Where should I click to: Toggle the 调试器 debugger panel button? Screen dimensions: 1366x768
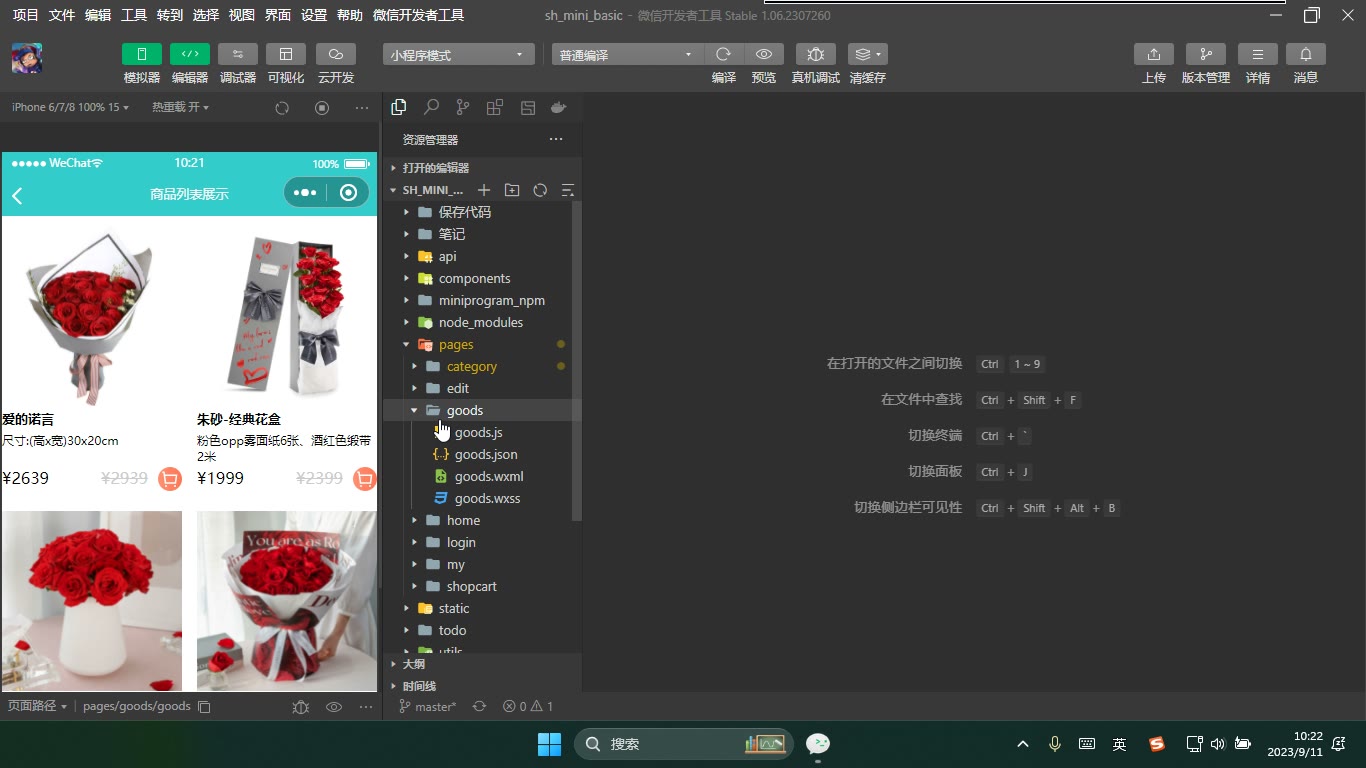tap(238, 54)
